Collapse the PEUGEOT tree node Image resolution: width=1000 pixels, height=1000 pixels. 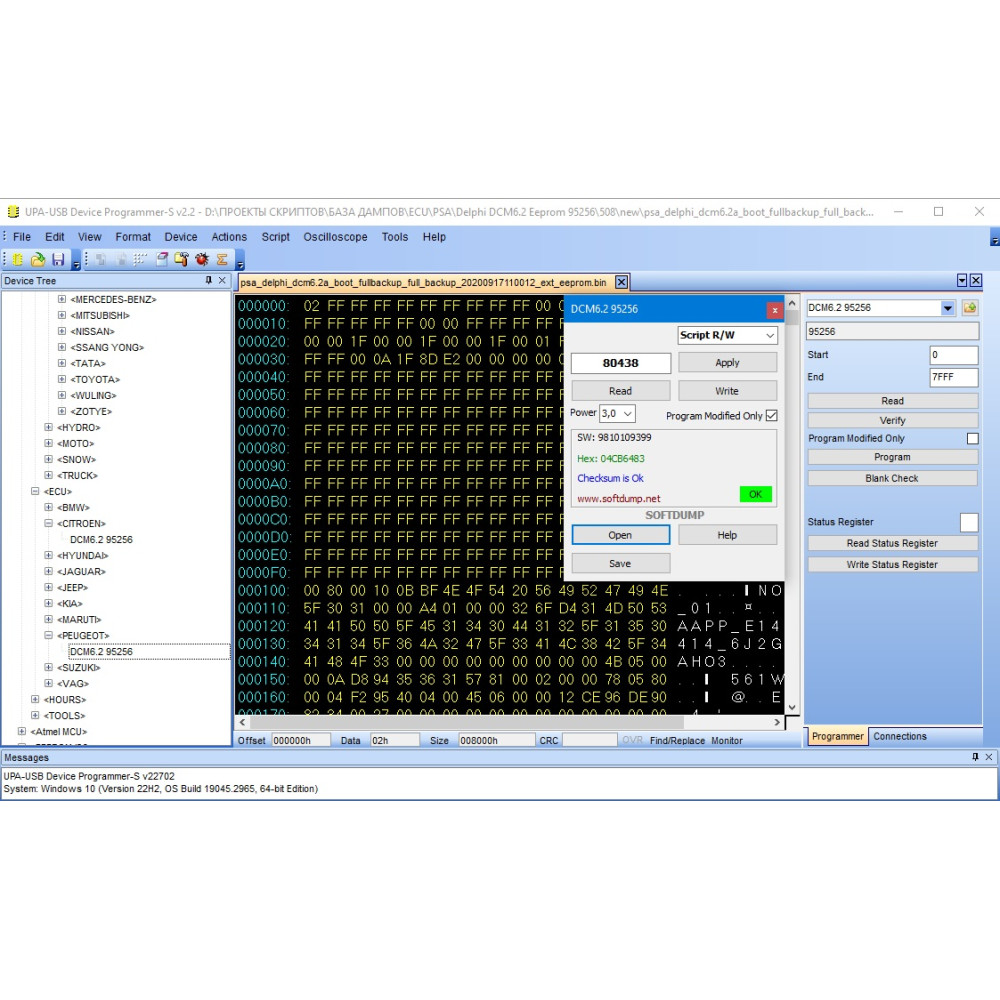pos(48,635)
